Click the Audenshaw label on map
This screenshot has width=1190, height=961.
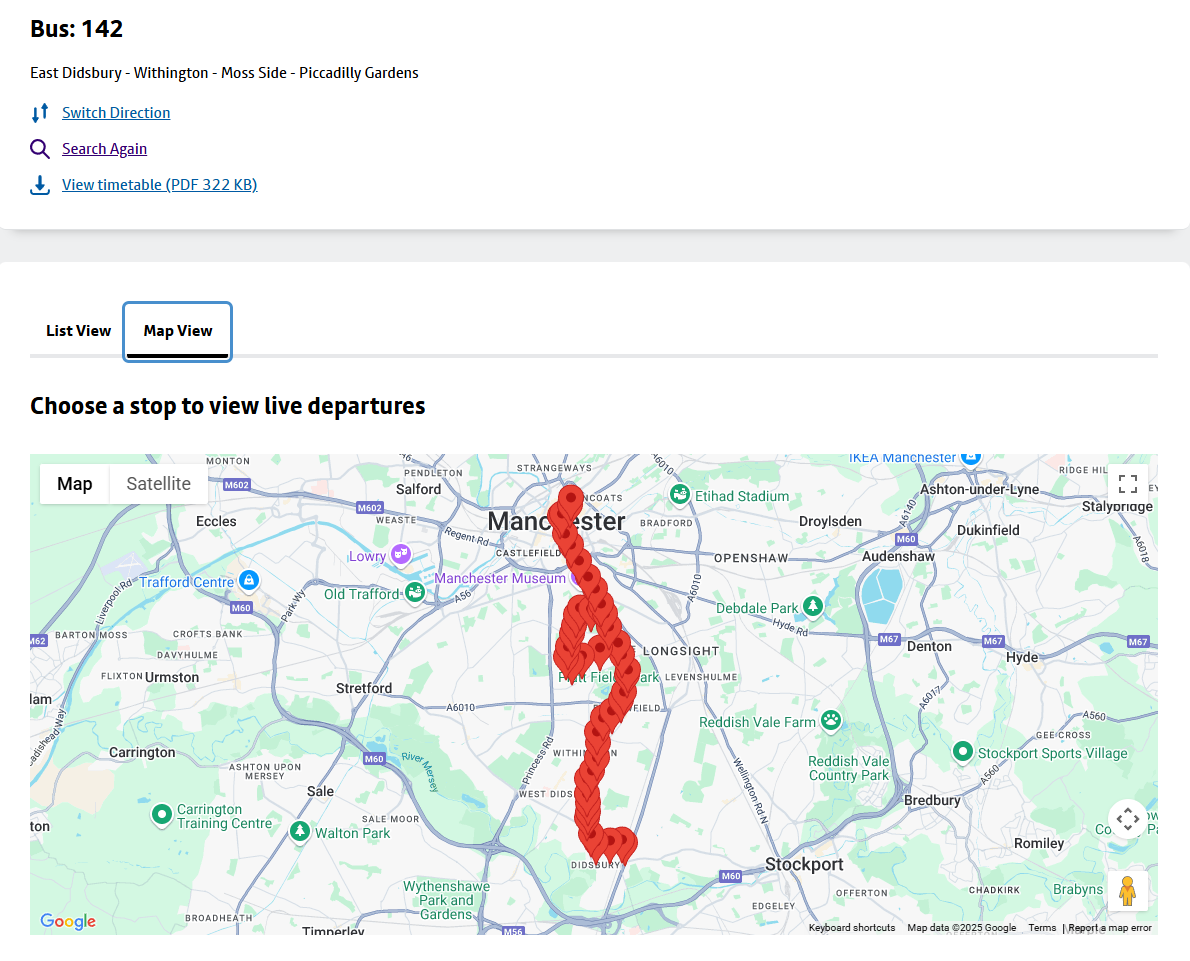899,556
